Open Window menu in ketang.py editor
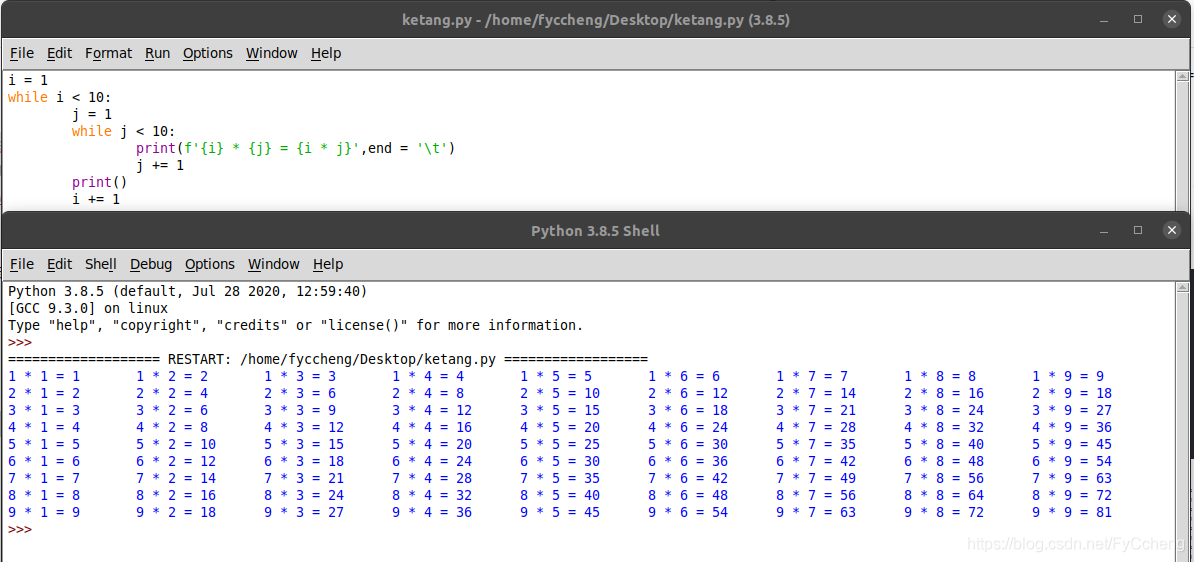Screen dimensions: 1194x562 tap(272, 53)
